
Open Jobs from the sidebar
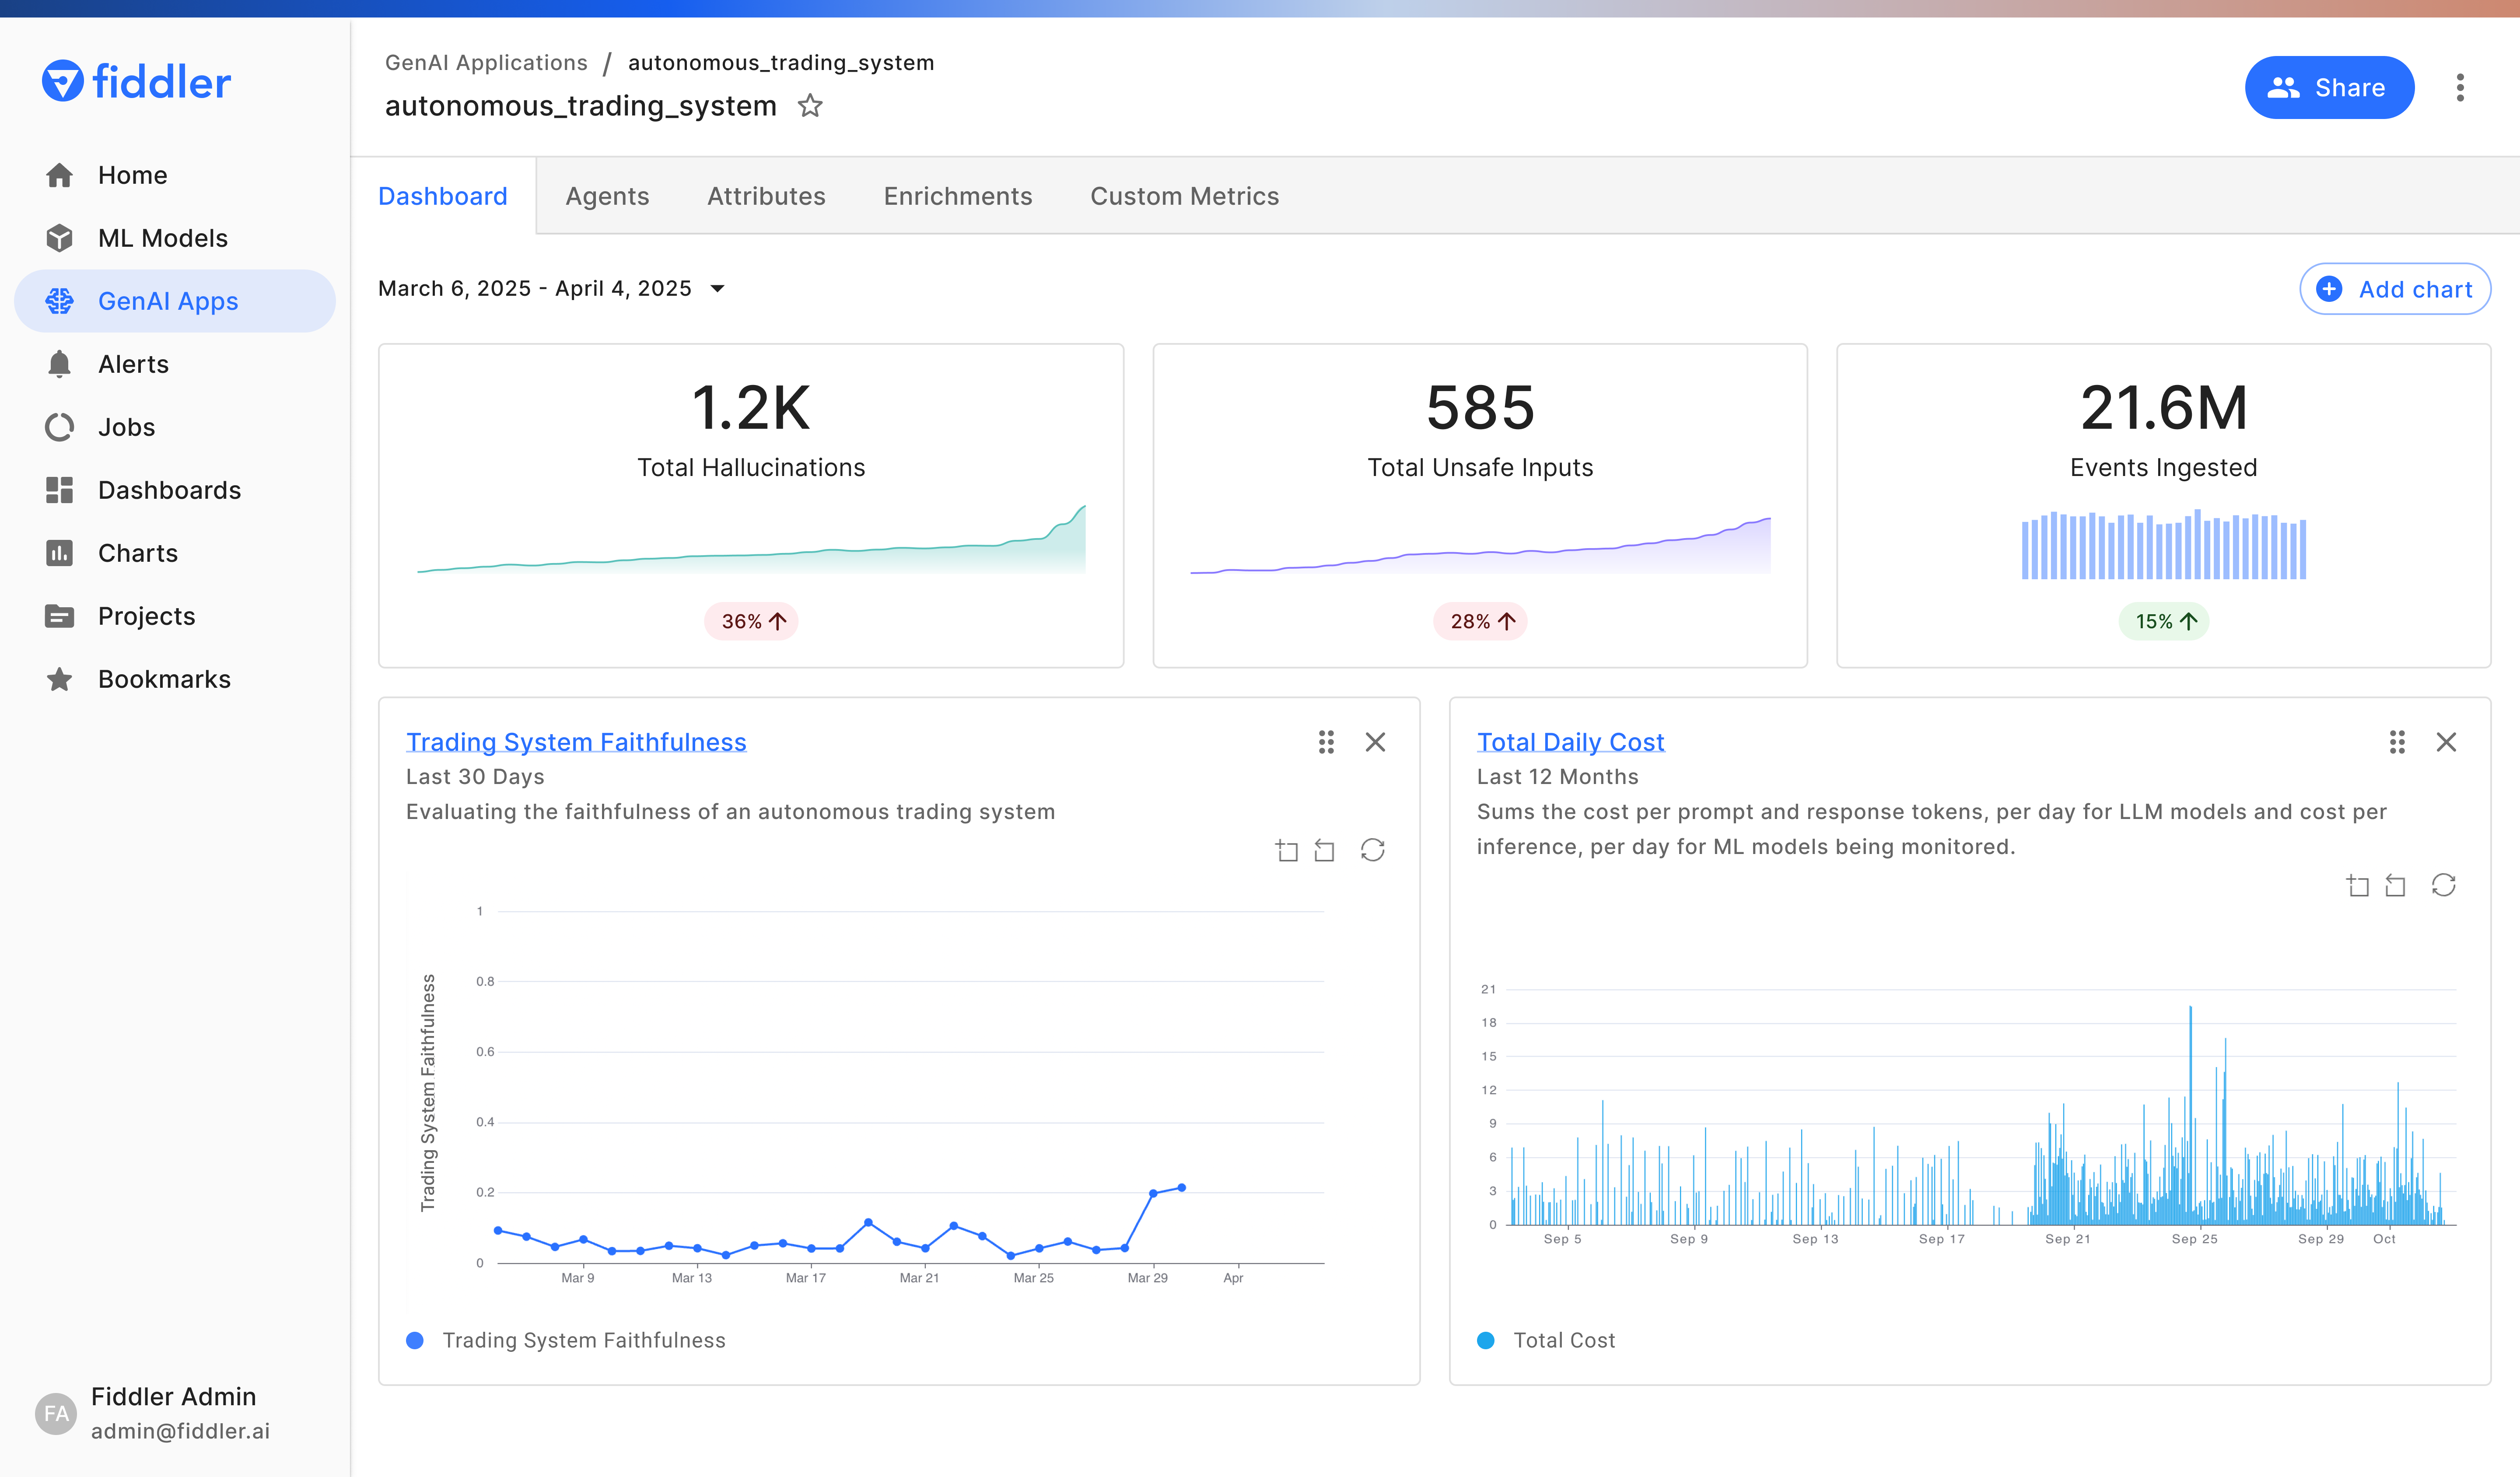pos(126,427)
